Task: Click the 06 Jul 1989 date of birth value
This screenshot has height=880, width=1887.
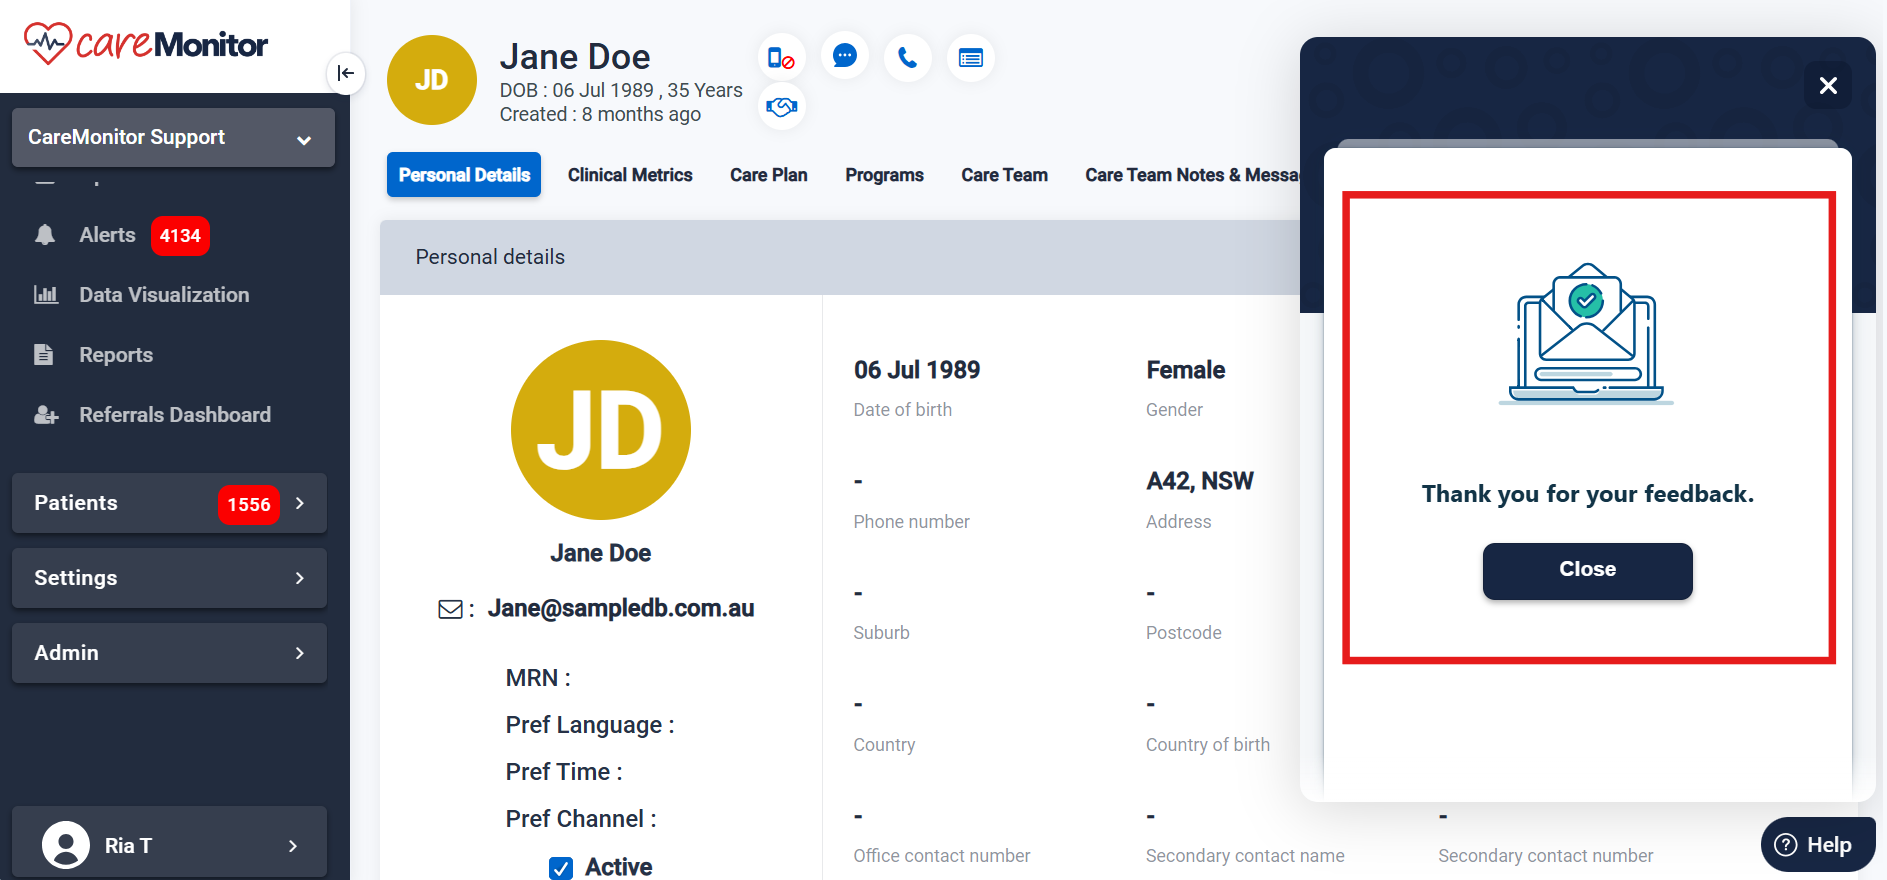Action: [917, 370]
